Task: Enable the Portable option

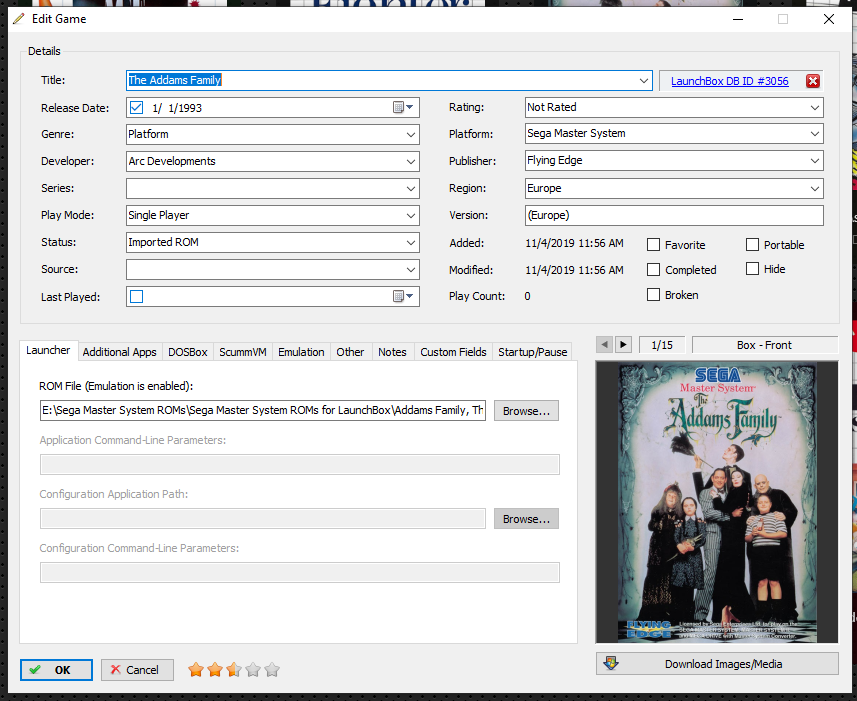Action: tap(753, 245)
